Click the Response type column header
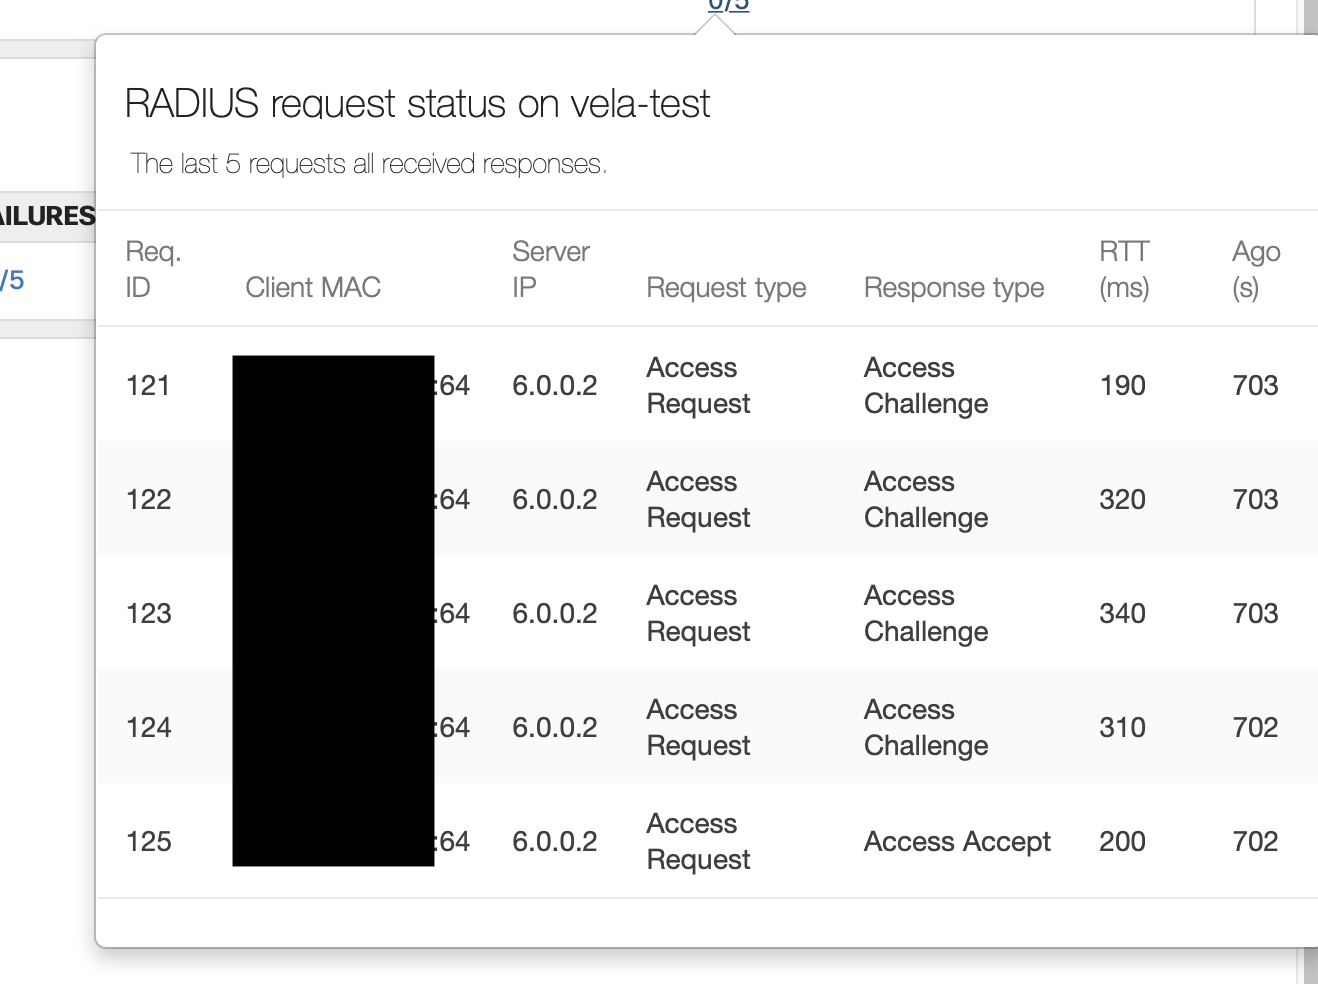Viewport: 1318px width, 984px height. tap(953, 288)
